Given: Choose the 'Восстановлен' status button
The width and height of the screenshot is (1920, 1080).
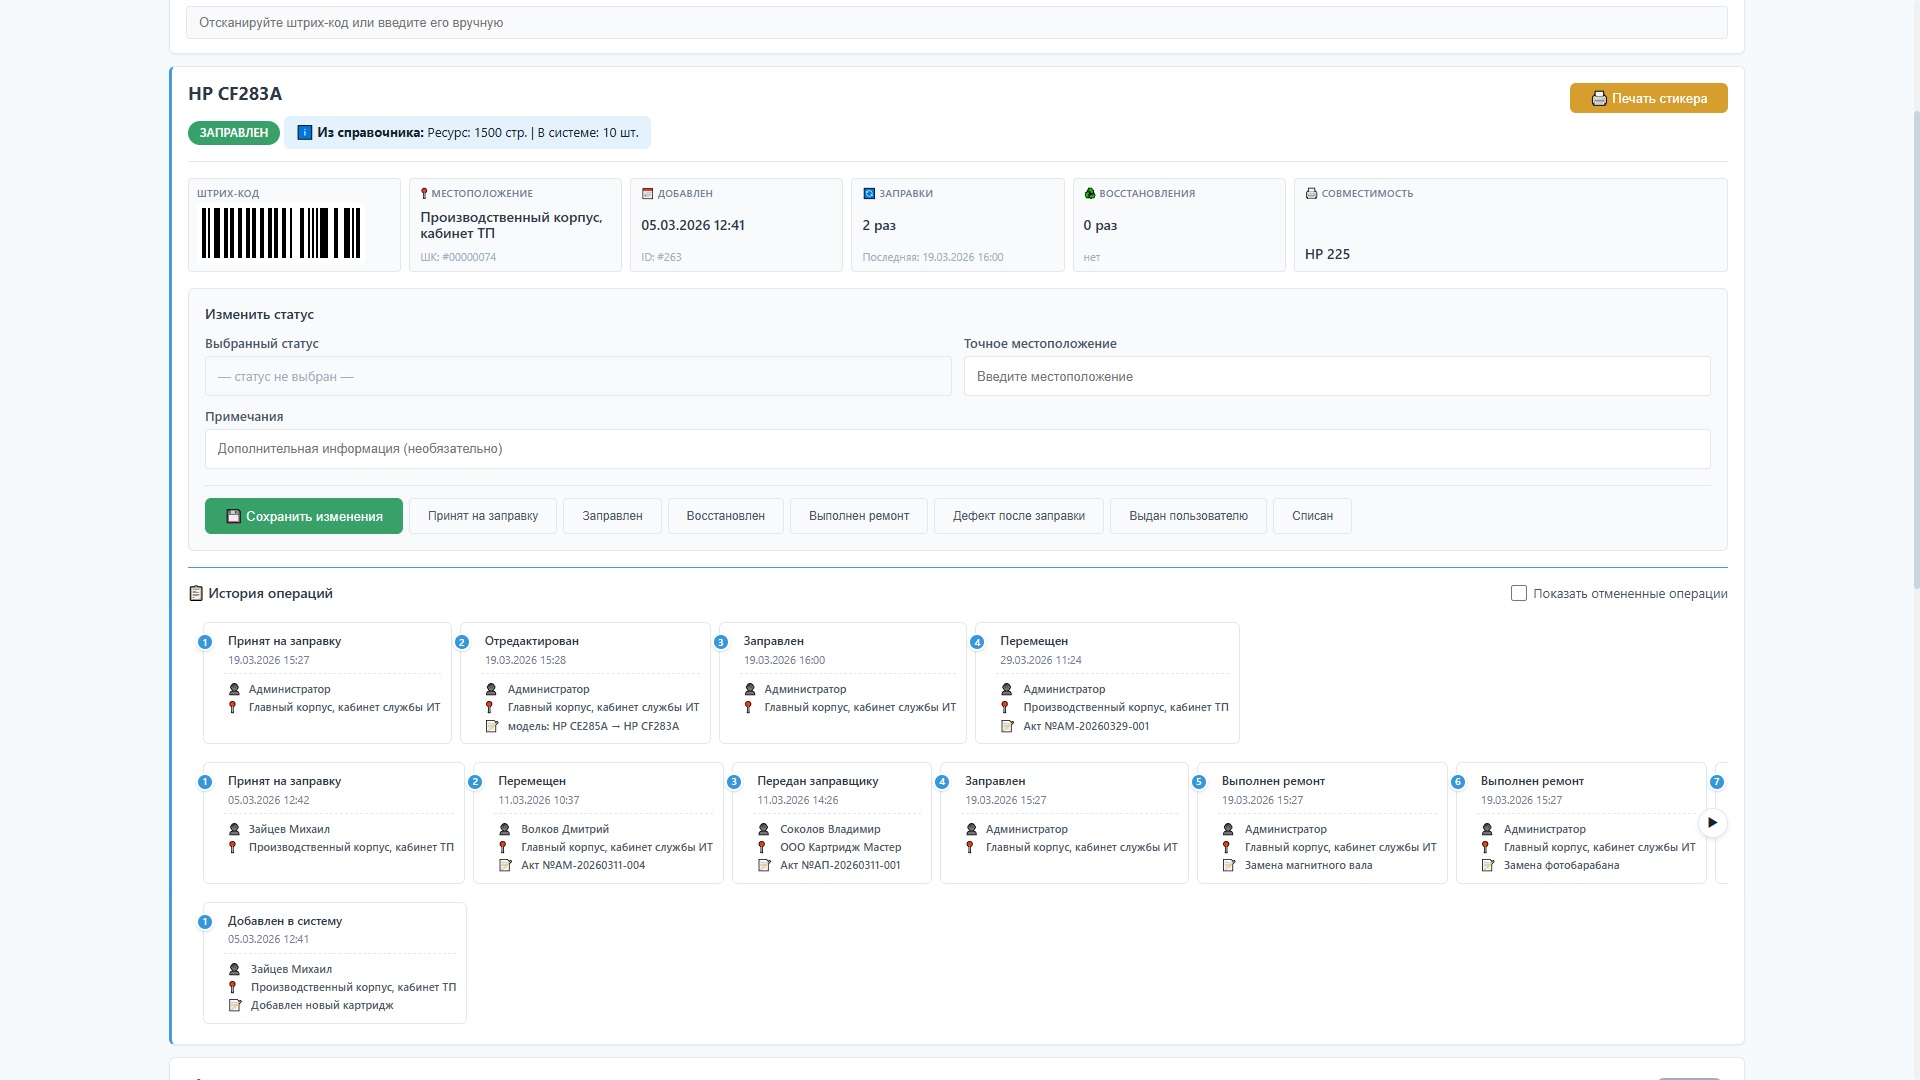Looking at the screenshot, I should coord(726,516).
